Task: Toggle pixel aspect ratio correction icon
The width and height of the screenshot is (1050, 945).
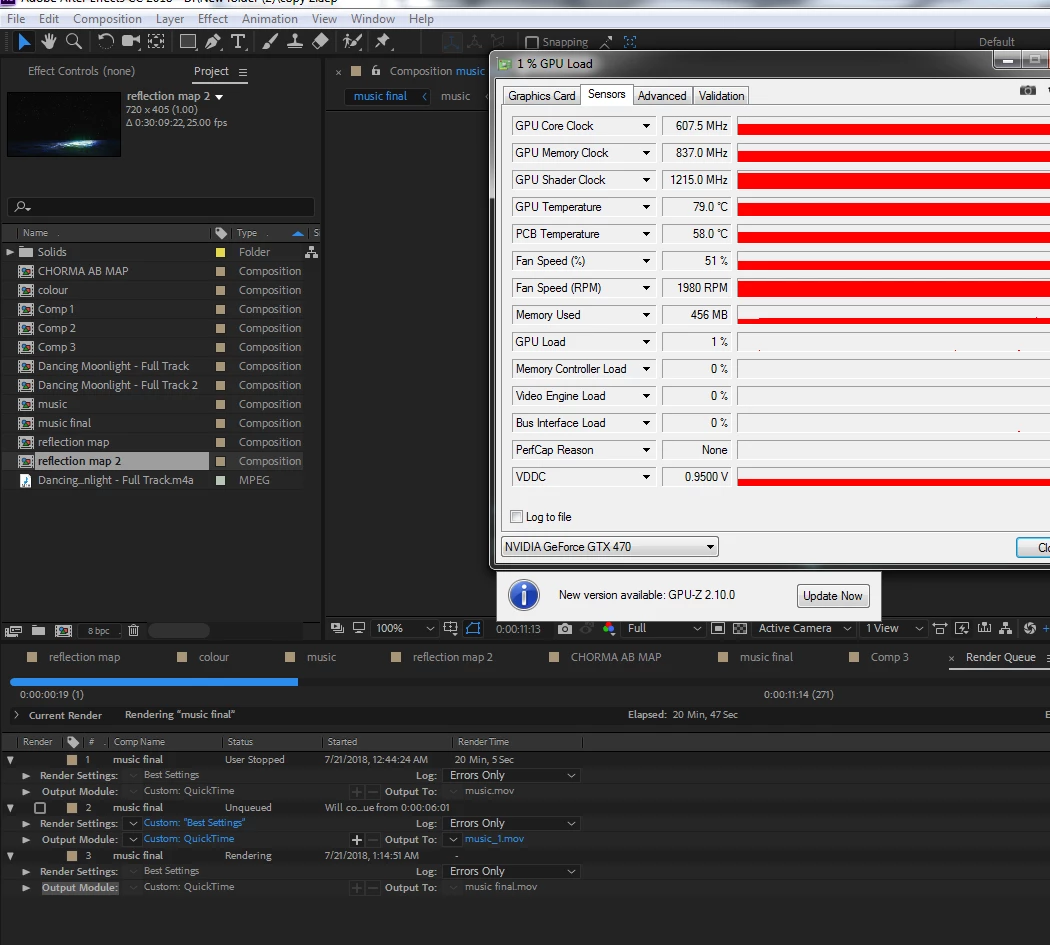Action: click(x=940, y=628)
